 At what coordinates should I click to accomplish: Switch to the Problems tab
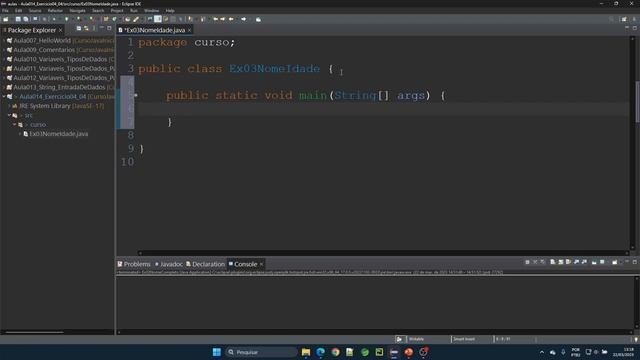pyautogui.click(x=134, y=264)
